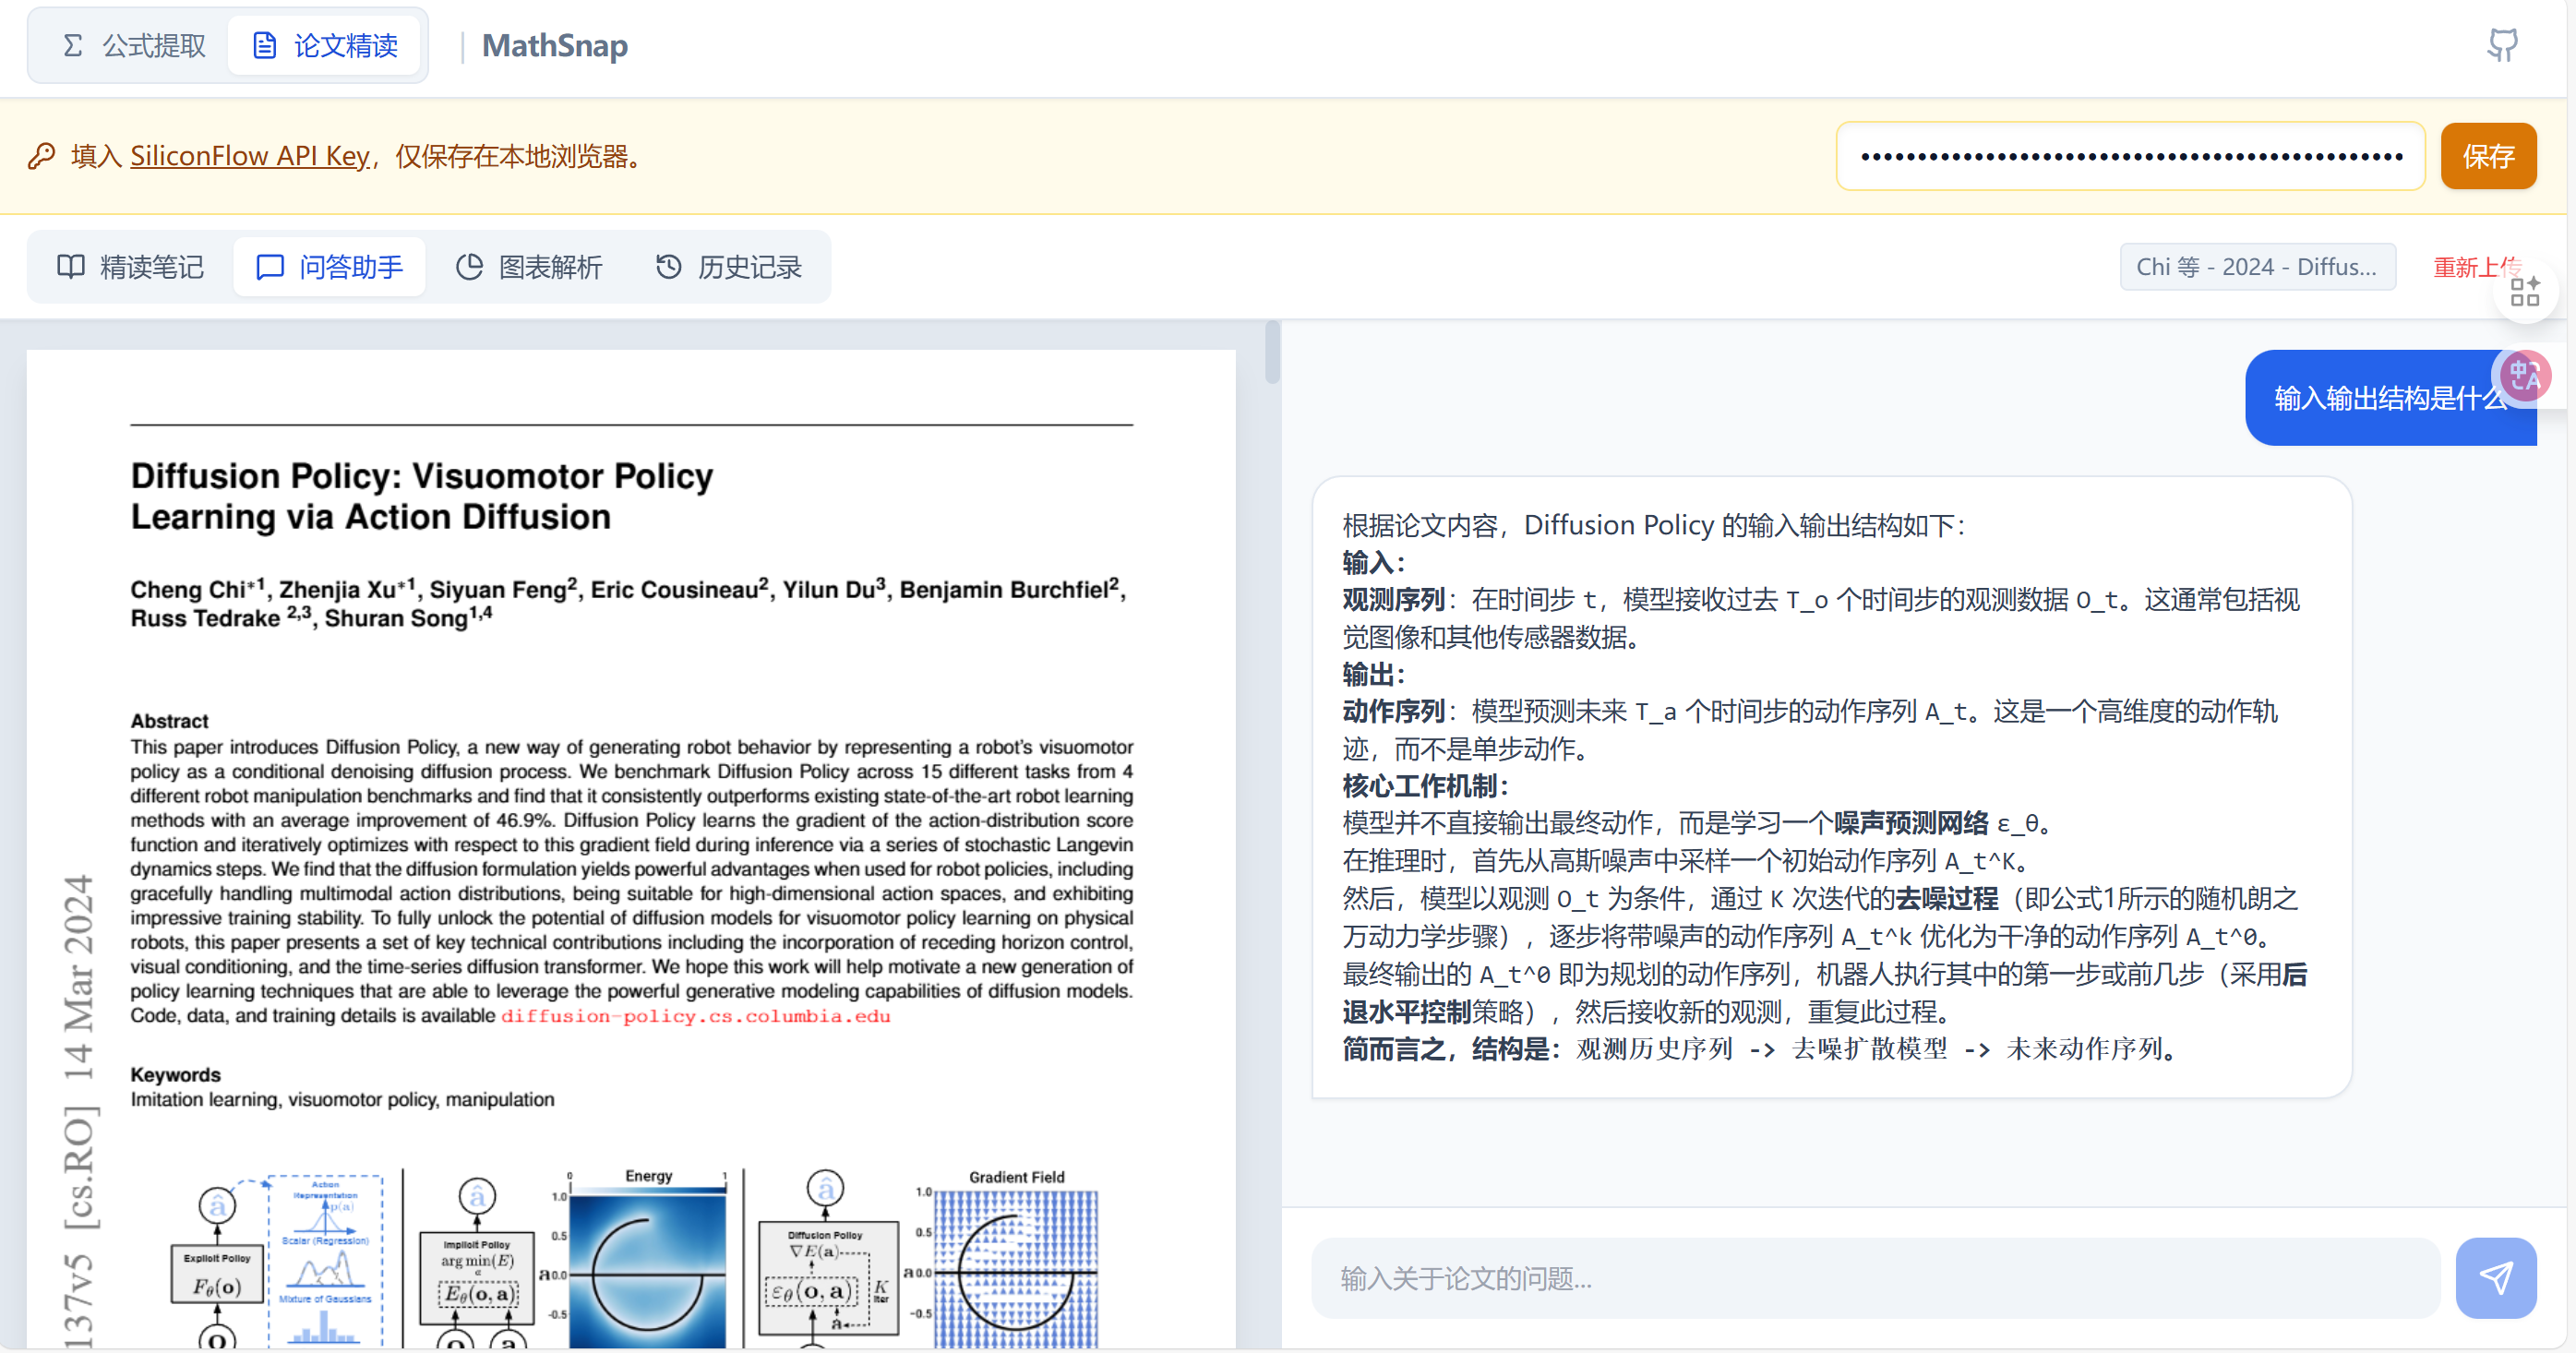Send the question with paper-plane button

[2495, 1277]
